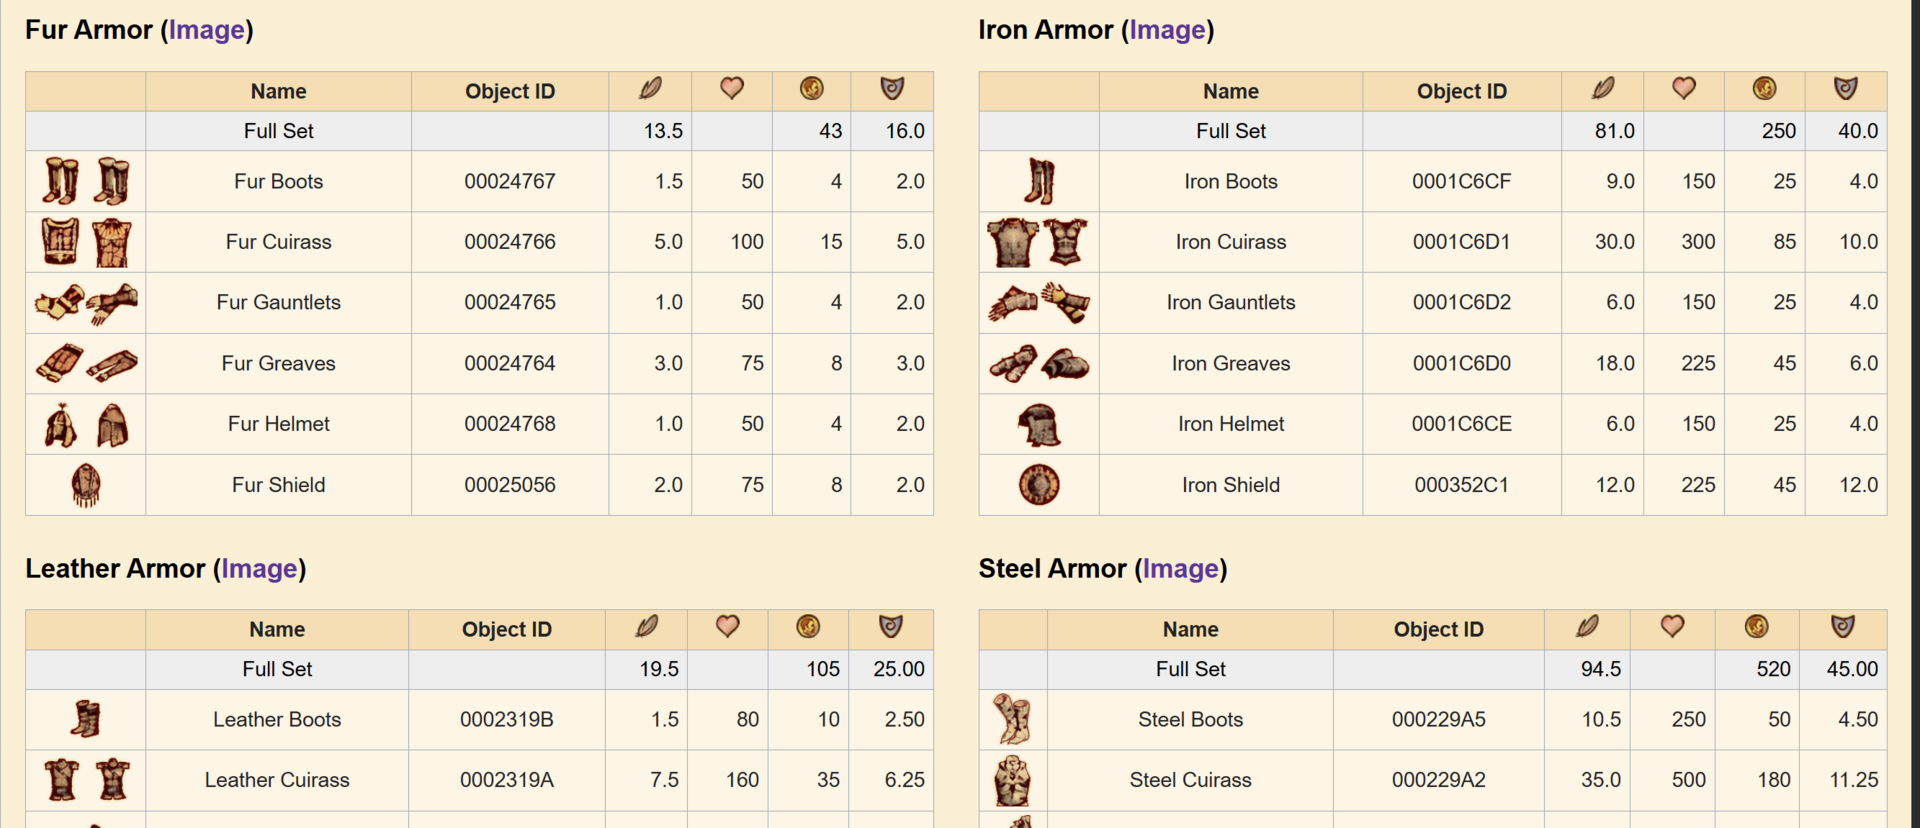Click the Fur Armor section heading
1920x828 pixels.
(x=139, y=30)
